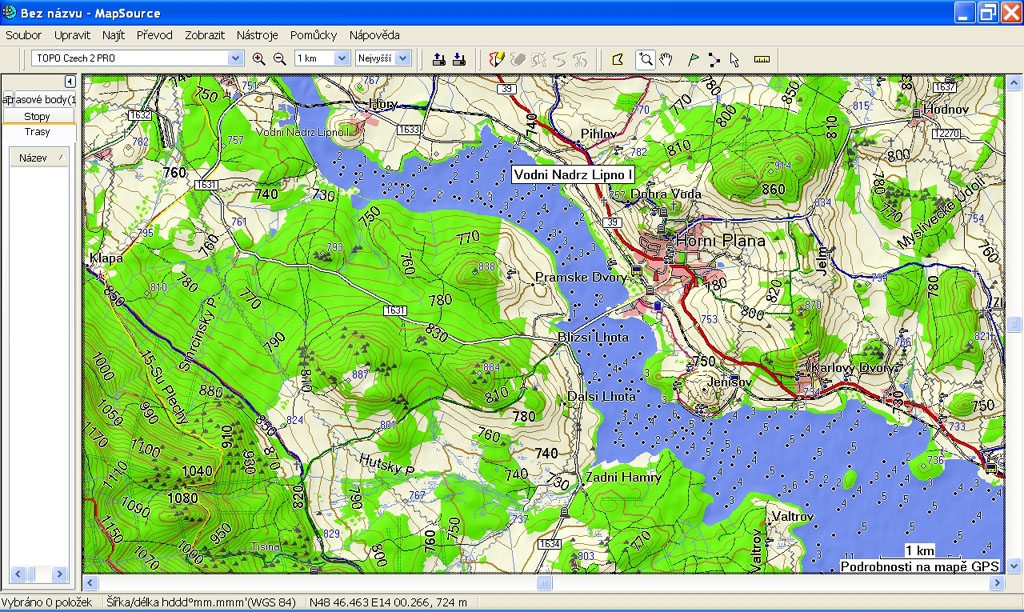This screenshot has height=612, width=1024.
Task: Select the map tool polygon icon
Action: (x=617, y=59)
